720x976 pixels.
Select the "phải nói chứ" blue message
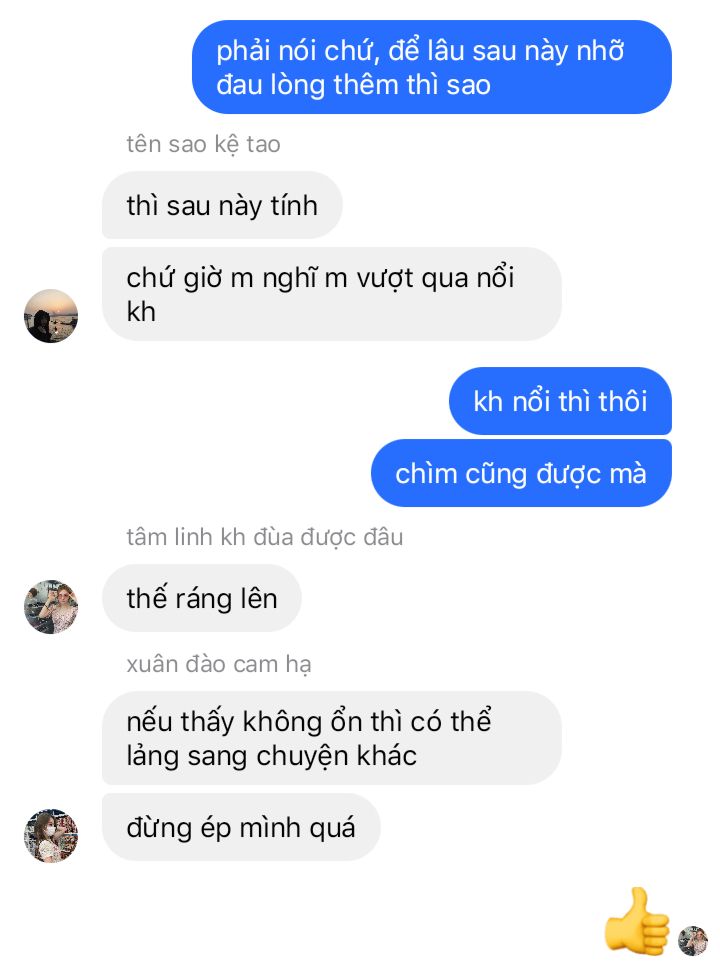click(x=431, y=67)
